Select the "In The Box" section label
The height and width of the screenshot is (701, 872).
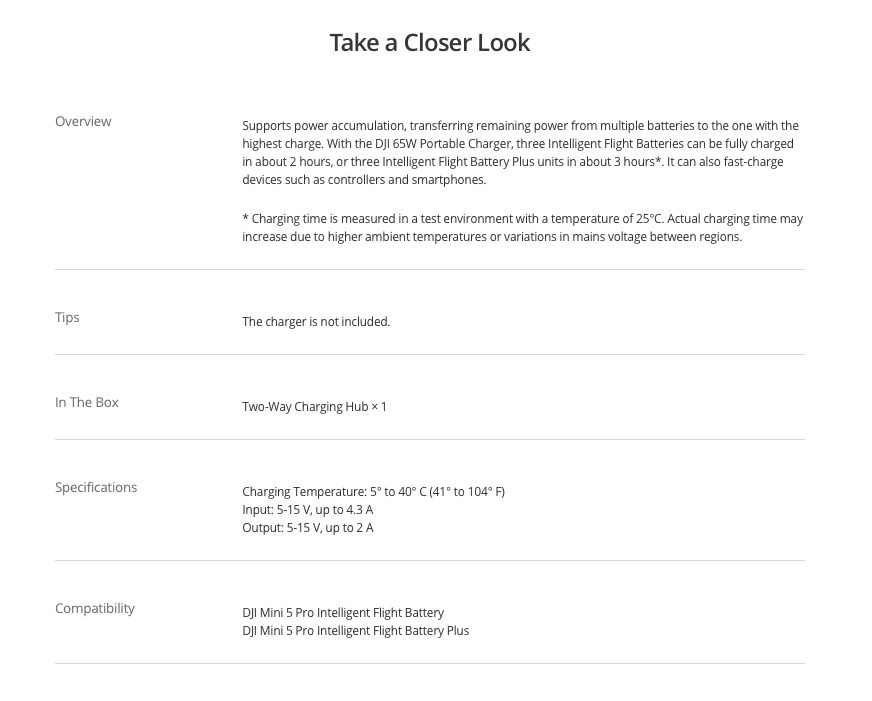[87, 402]
